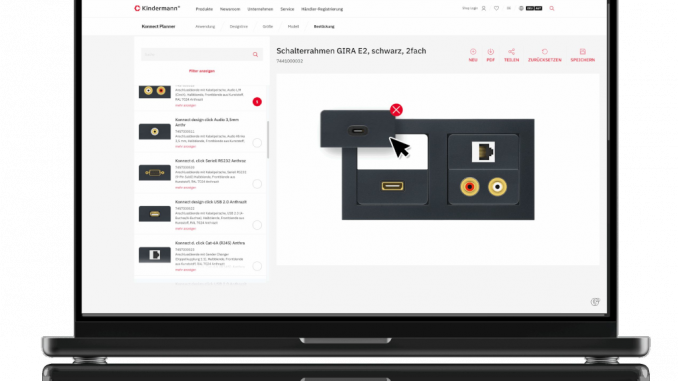Click 'mehr anzeigen' under Cinch audio module
Screen dimensions: 678x381
[185, 106]
